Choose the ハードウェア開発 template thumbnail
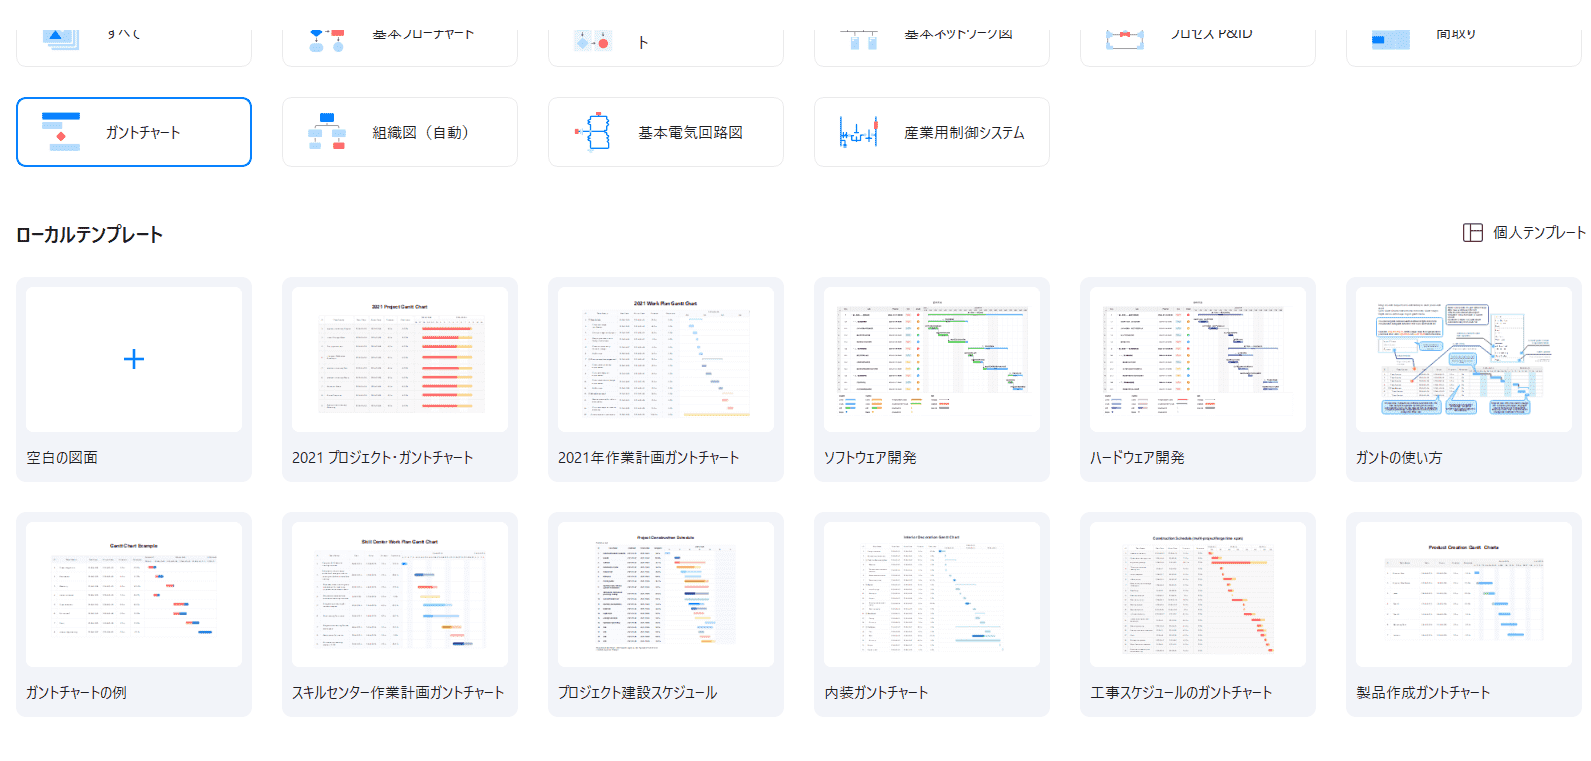The image size is (1591, 761). pyautogui.click(x=1198, y=360)
